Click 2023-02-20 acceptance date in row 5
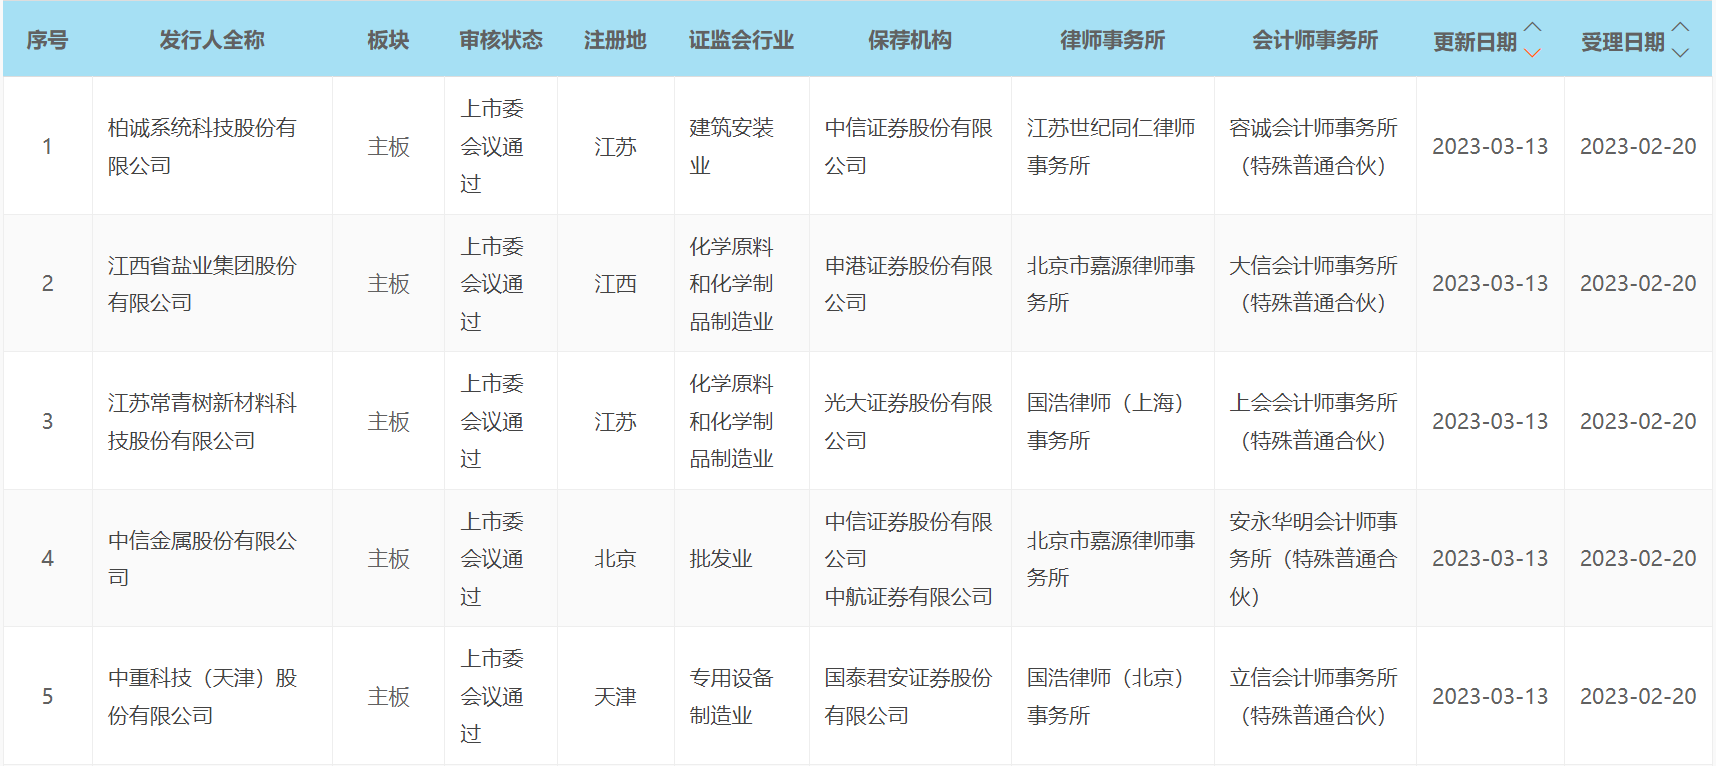 pyautogui.click(x=1638, y=696)
